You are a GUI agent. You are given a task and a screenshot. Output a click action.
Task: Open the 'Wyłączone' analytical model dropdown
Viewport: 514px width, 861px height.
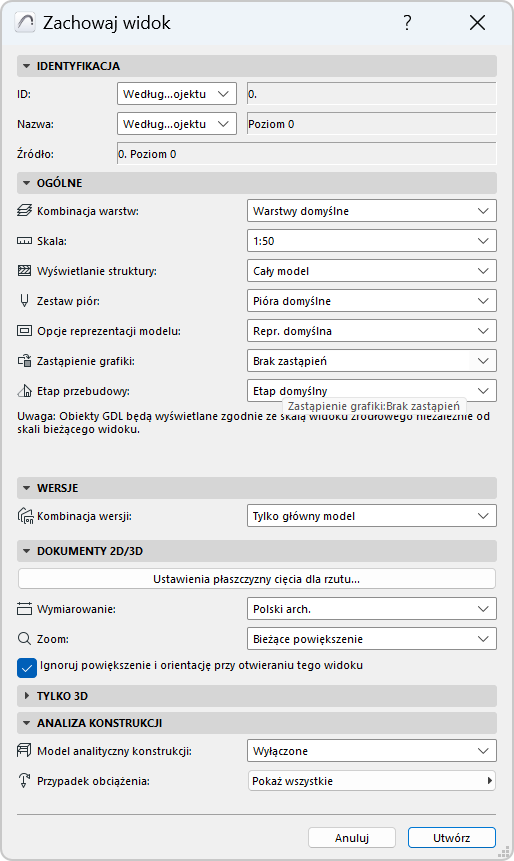pos(372,751)
